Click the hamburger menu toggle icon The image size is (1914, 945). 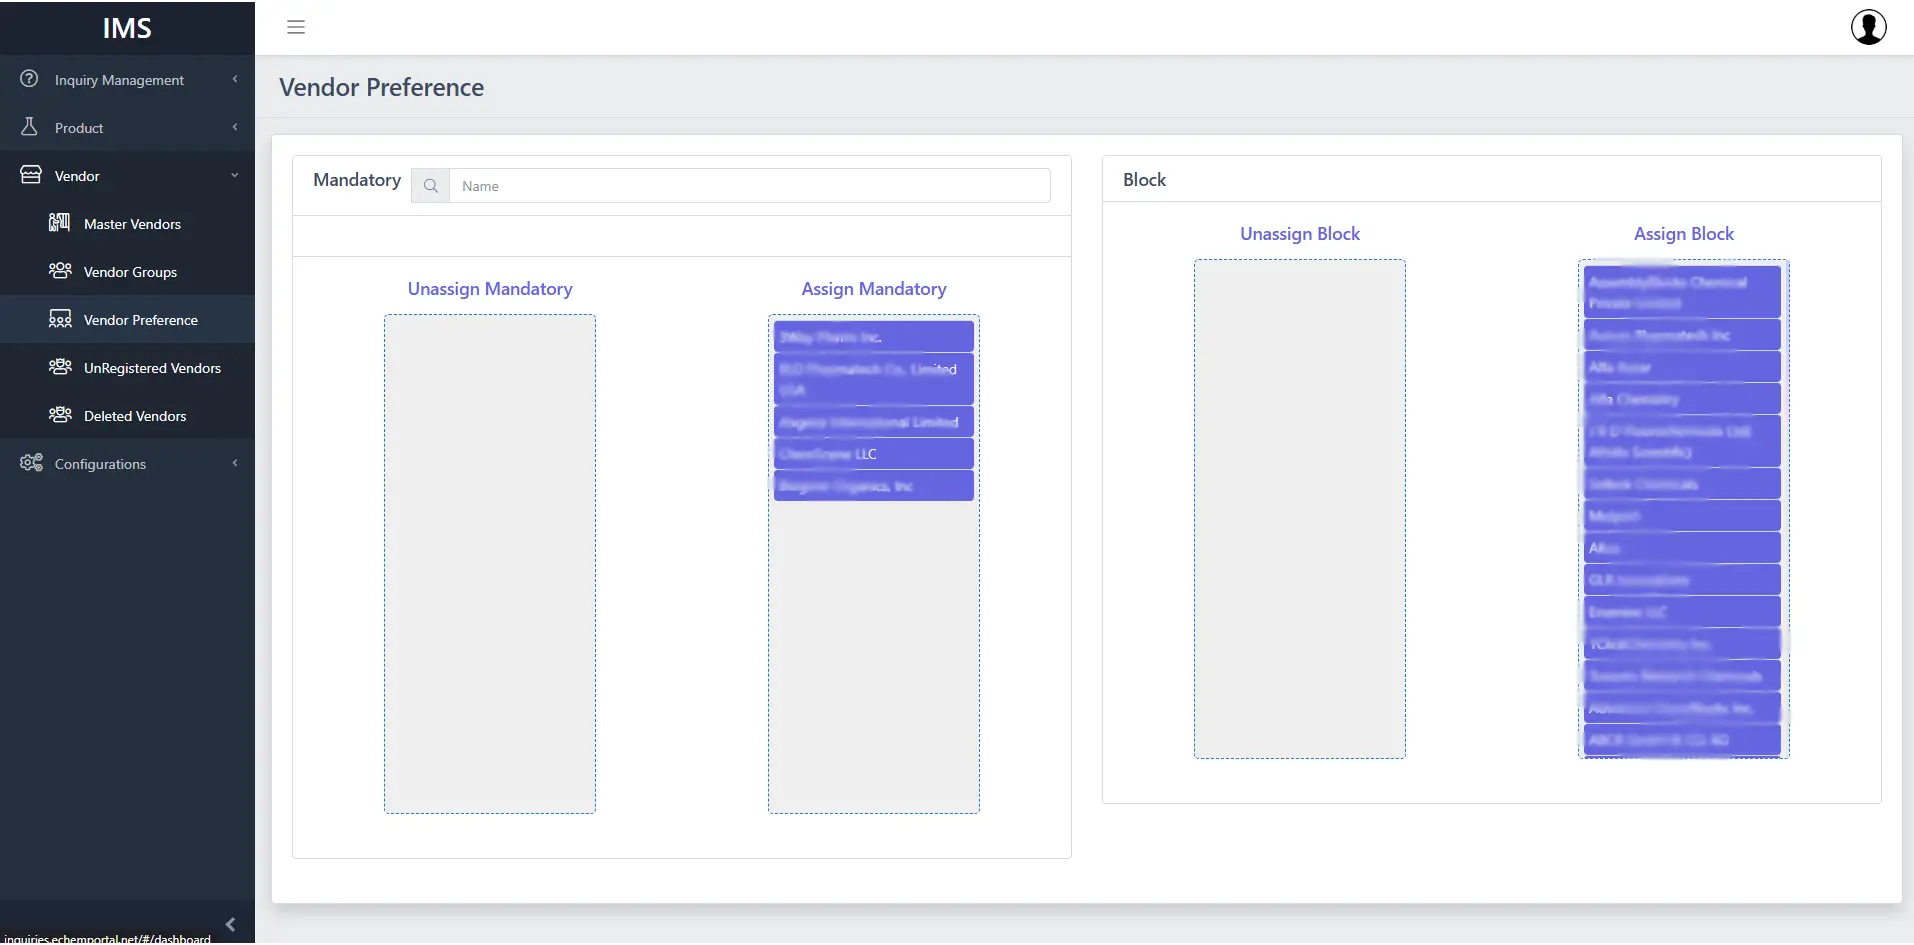click(x=296, y=27)
